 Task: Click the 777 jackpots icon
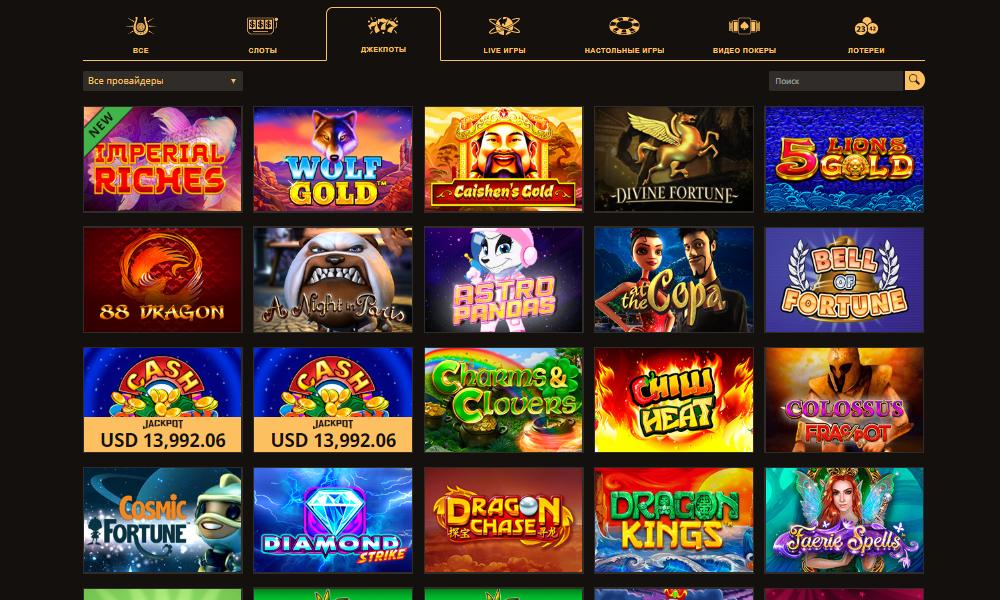(383, 26)
